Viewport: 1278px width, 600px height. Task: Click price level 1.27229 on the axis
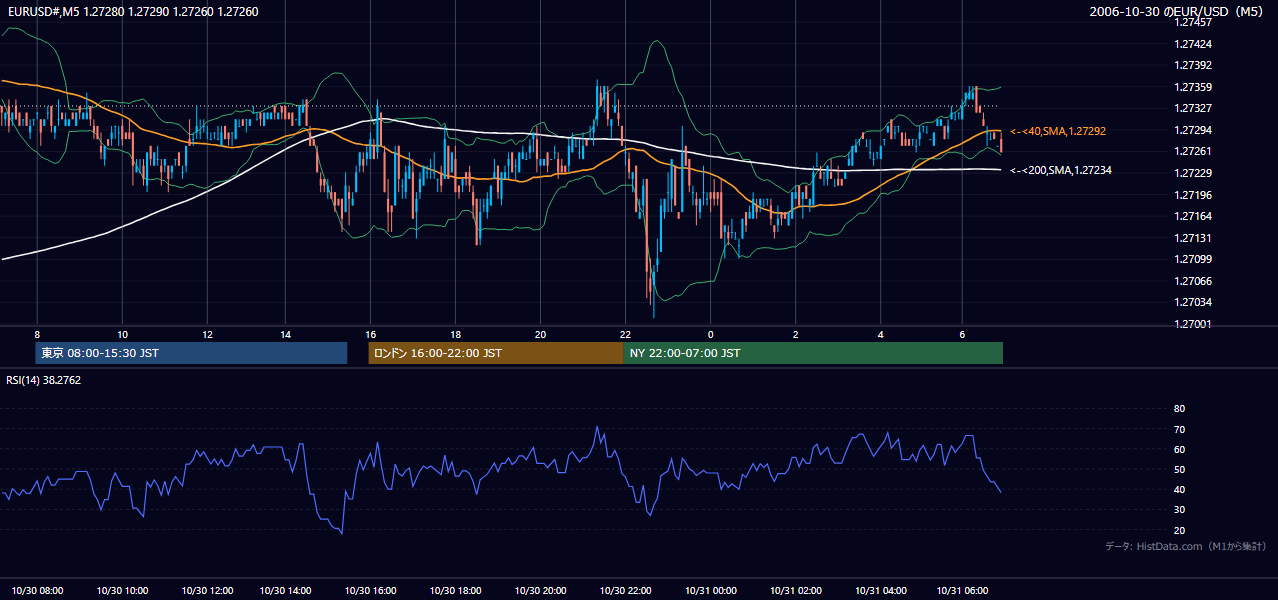tap(1192, 173)
